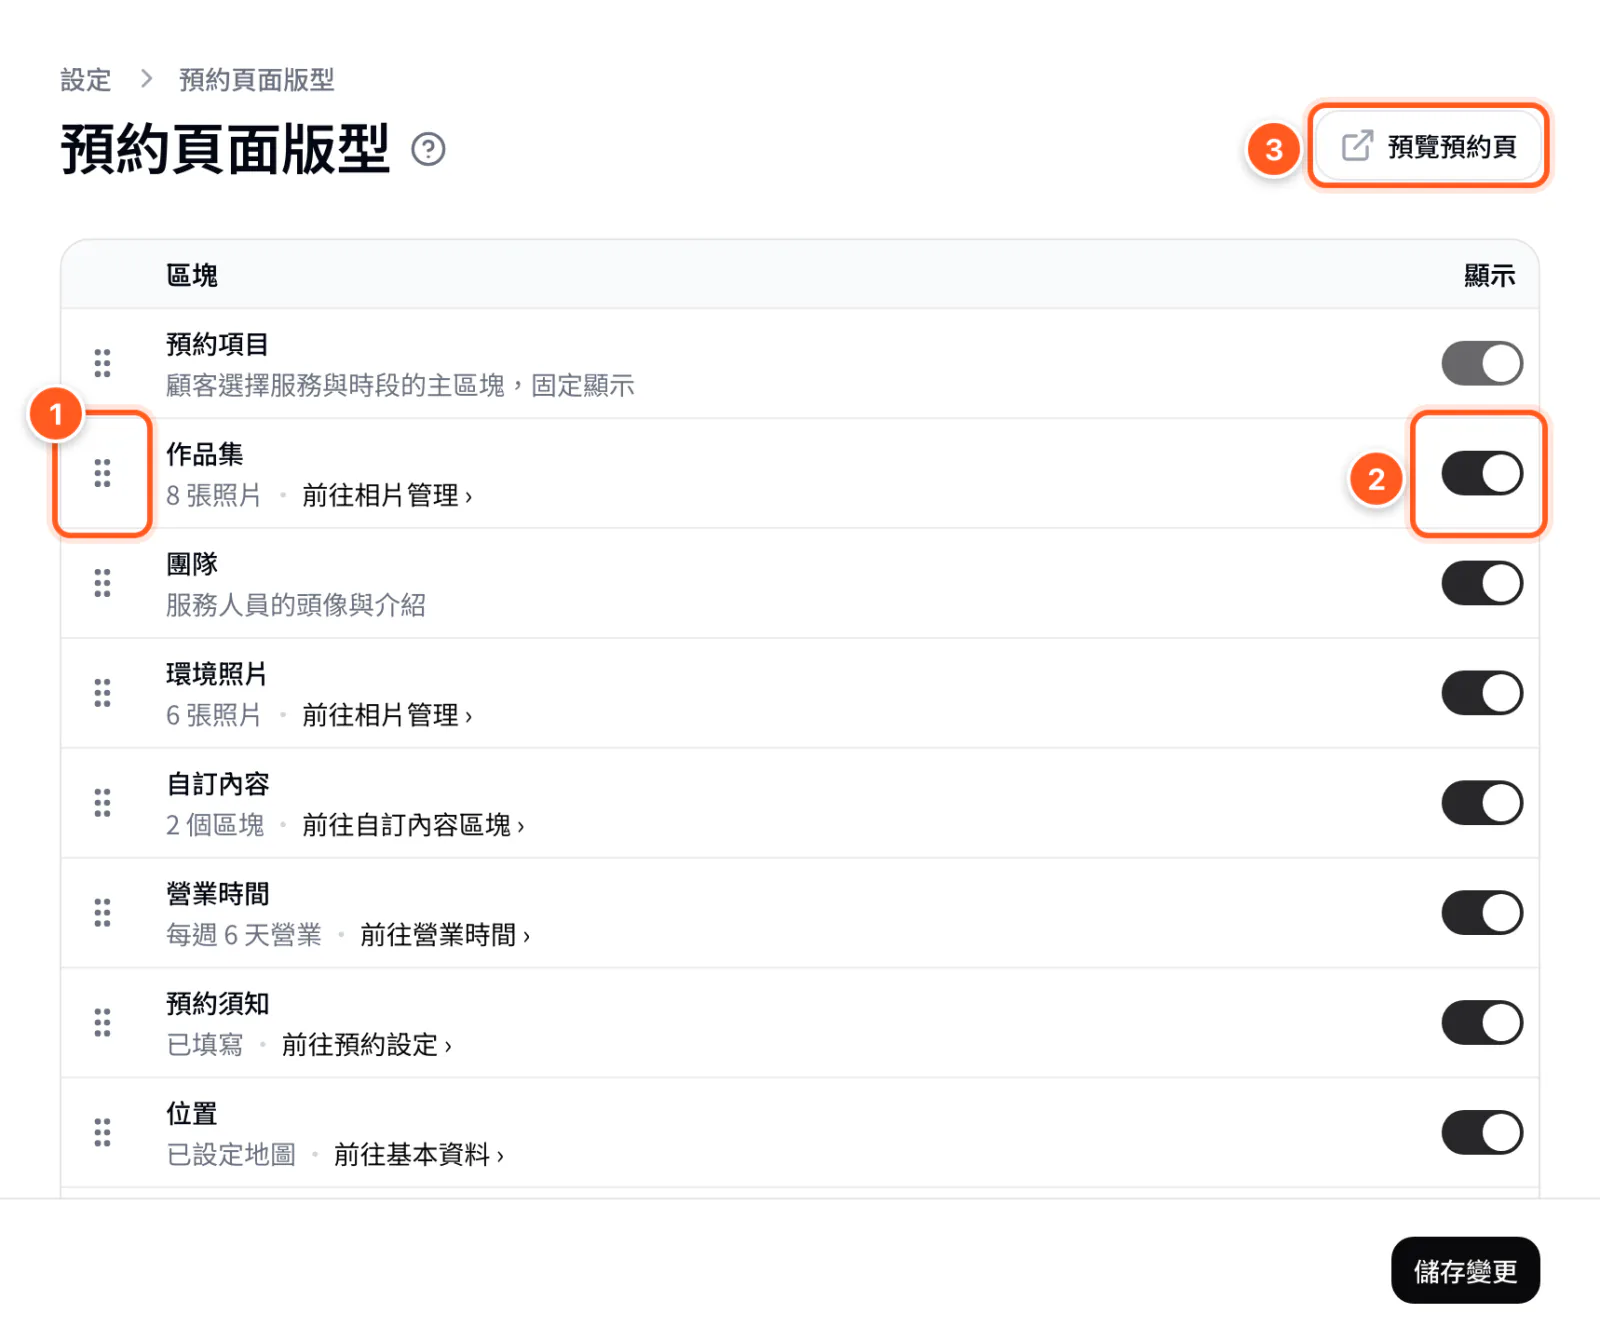Turn off the 作品集 display switch
The image size is (1600, 1341).
[1482, 473]
